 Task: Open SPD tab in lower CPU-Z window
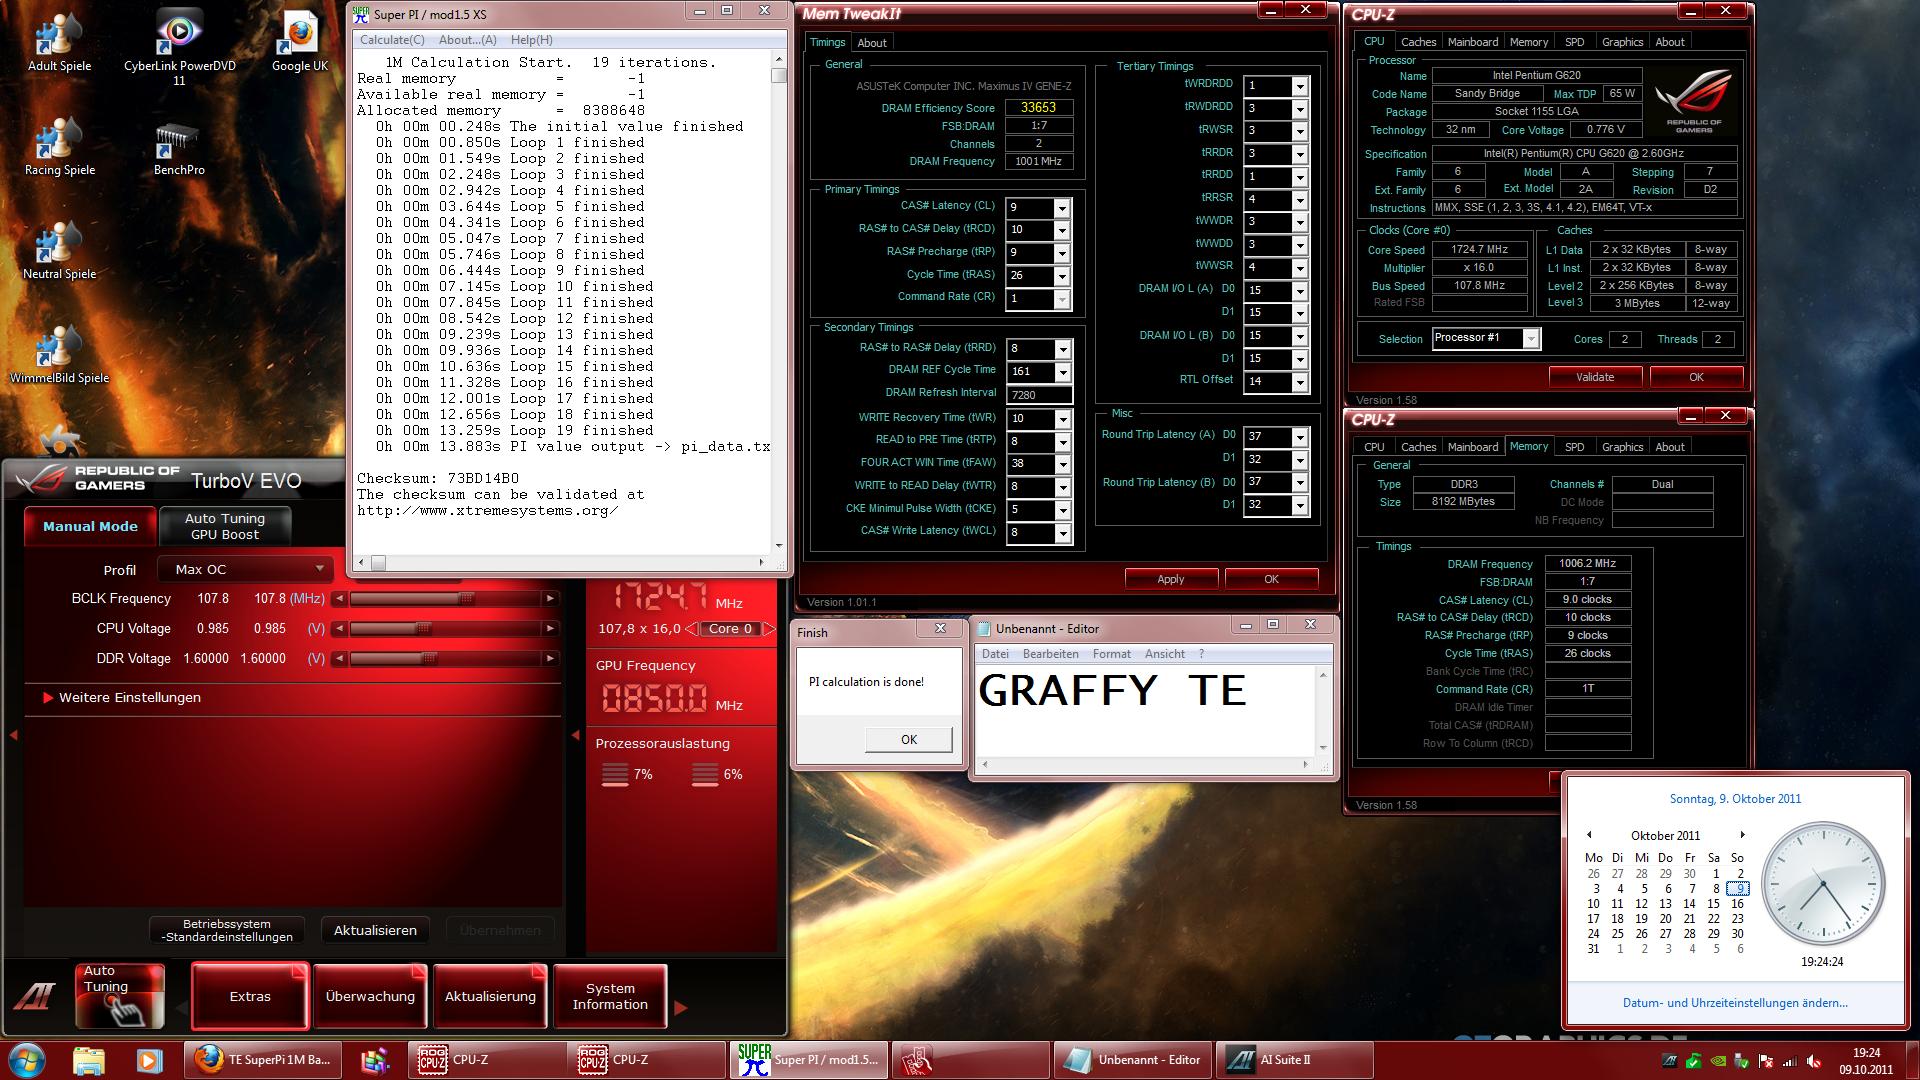pyautogui.click(x=1574, y=447)
